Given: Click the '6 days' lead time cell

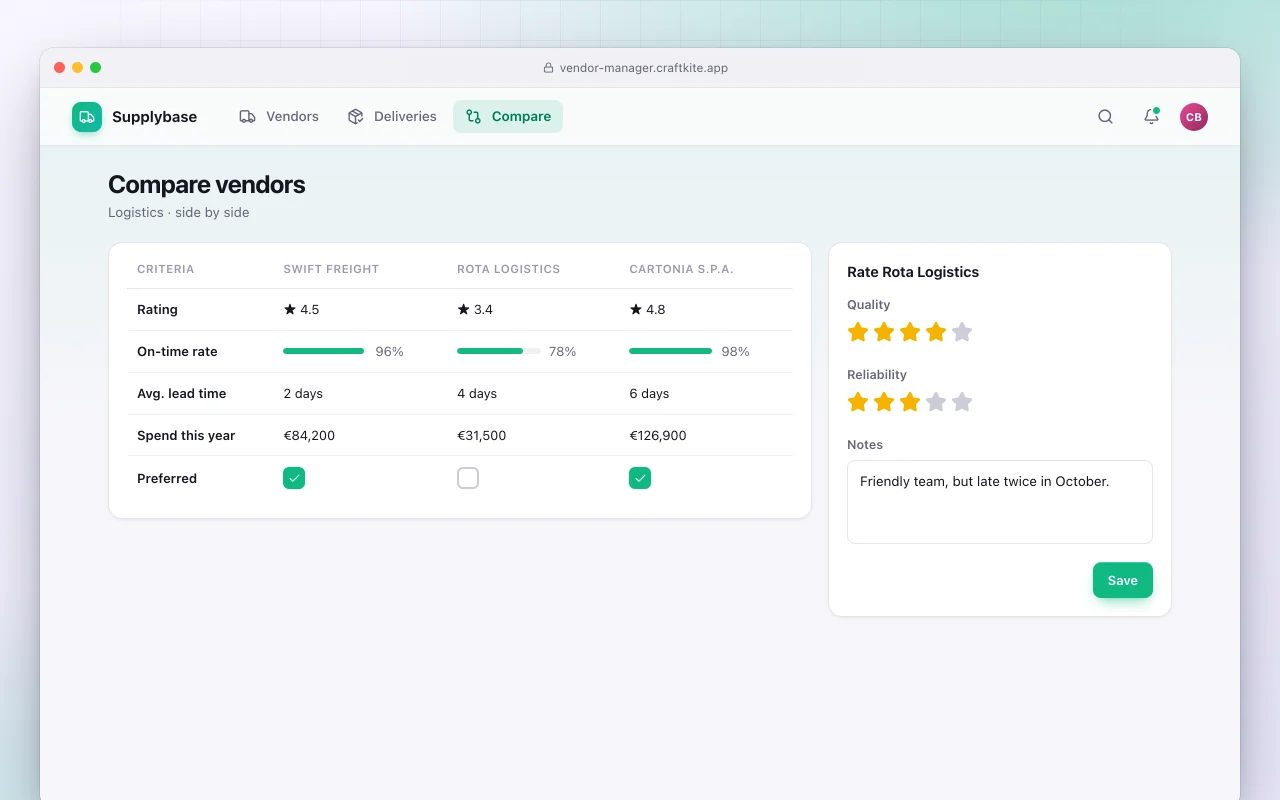Looking at the screenshot, I should (x=649, y=394).
